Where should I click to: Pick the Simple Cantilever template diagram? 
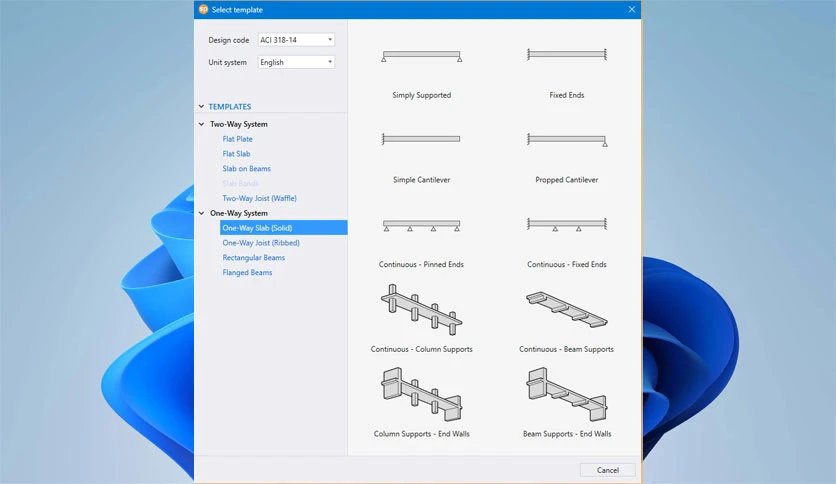(x=421, y=139)
